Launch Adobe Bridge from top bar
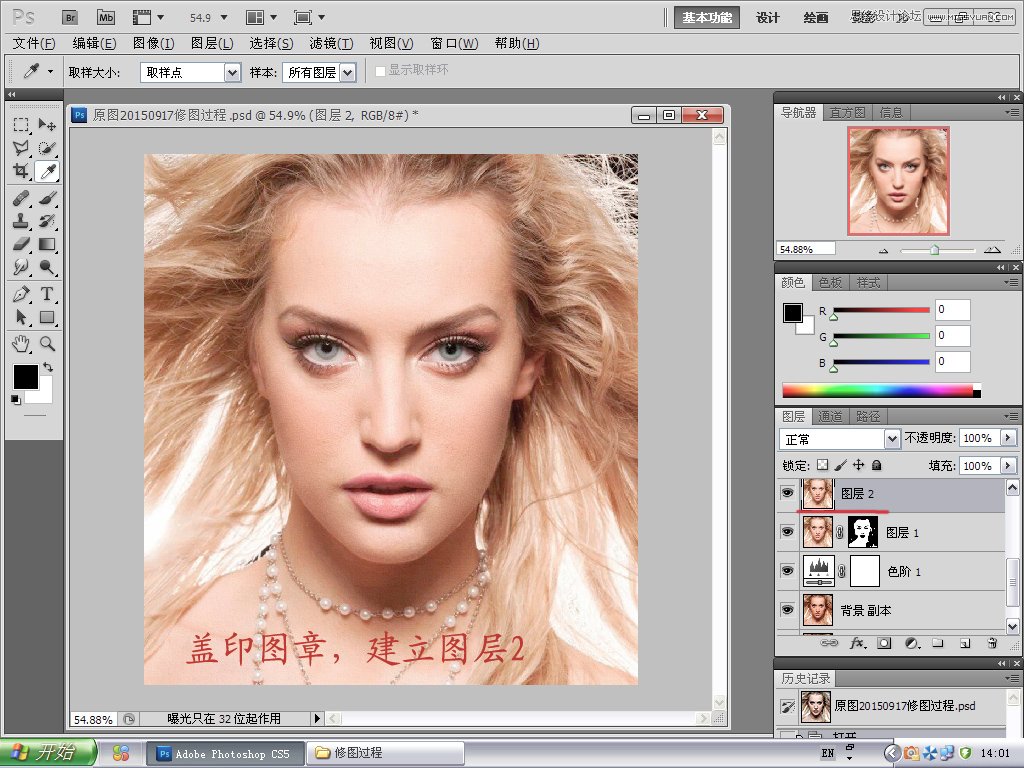The image size is (1024, 768). click(x=70, y=18)
